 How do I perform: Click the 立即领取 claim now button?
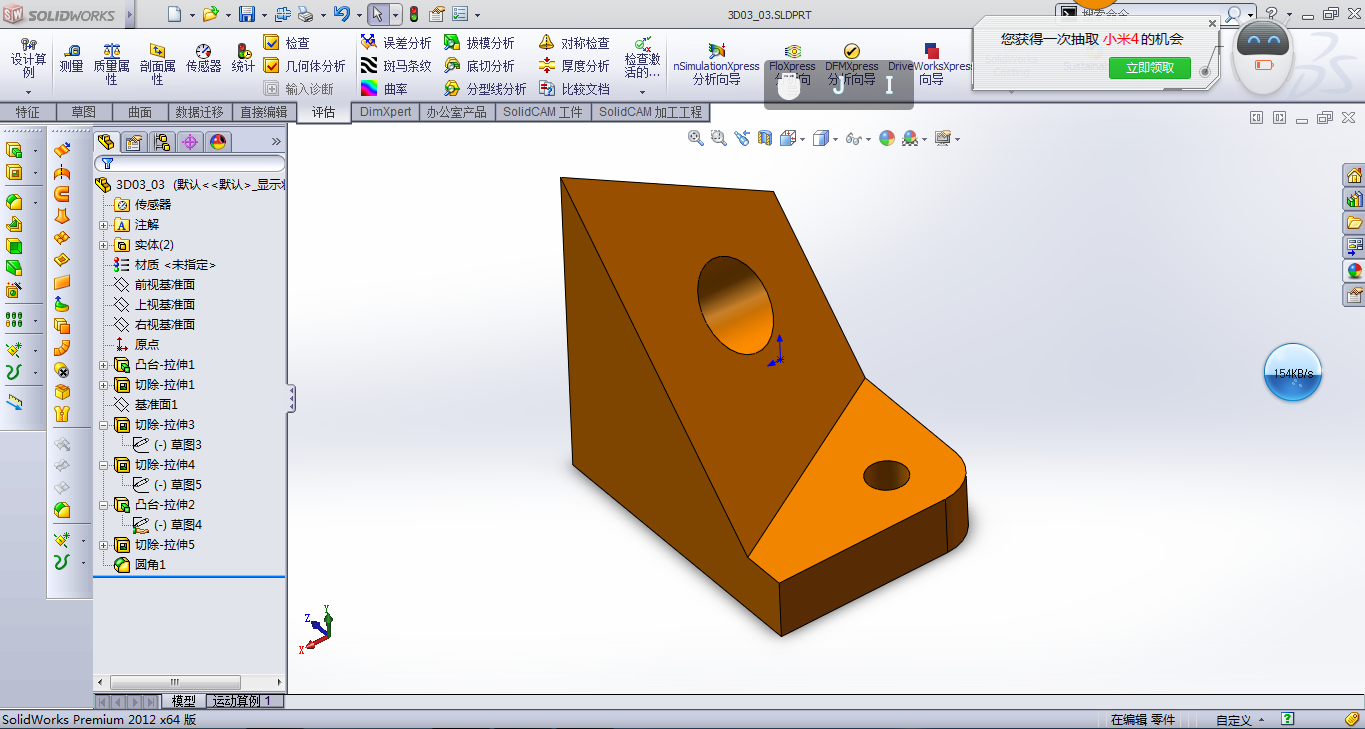coord(1150,68)
